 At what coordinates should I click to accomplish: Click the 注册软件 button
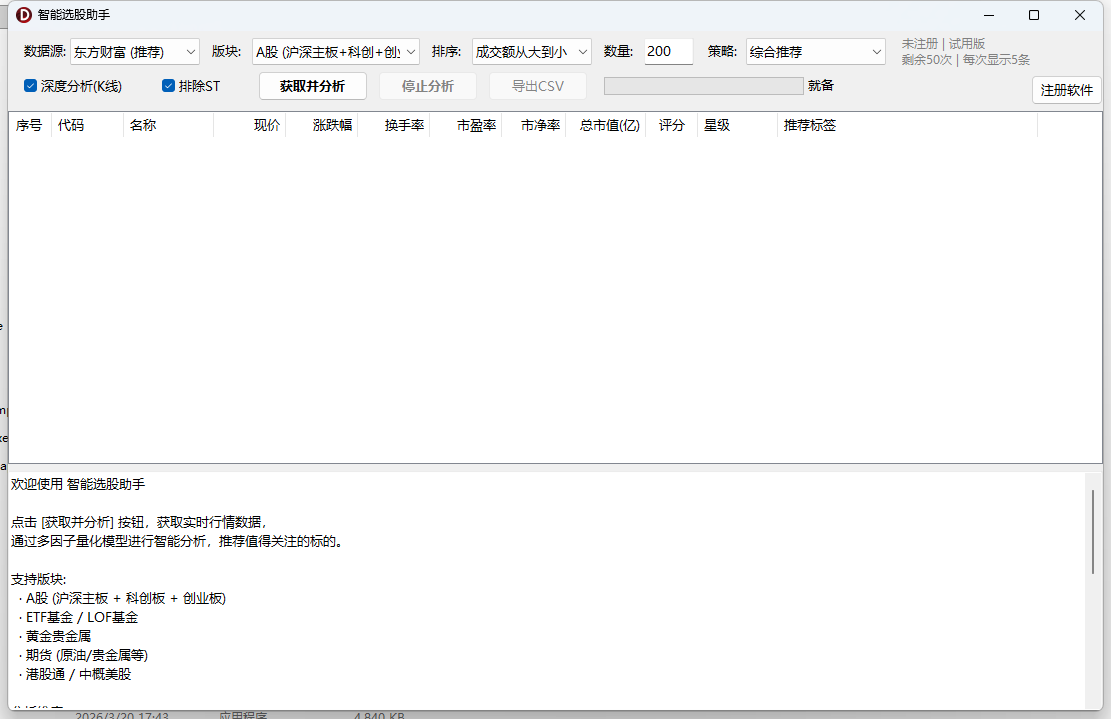point(1066,90)
